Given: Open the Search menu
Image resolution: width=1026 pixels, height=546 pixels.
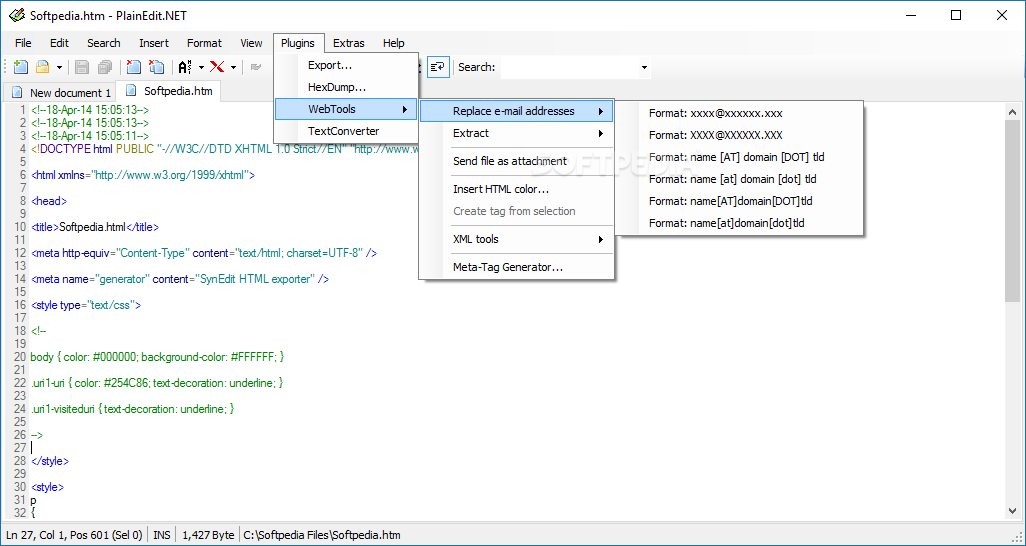Looking at the screenshot, I should point(103,43).
